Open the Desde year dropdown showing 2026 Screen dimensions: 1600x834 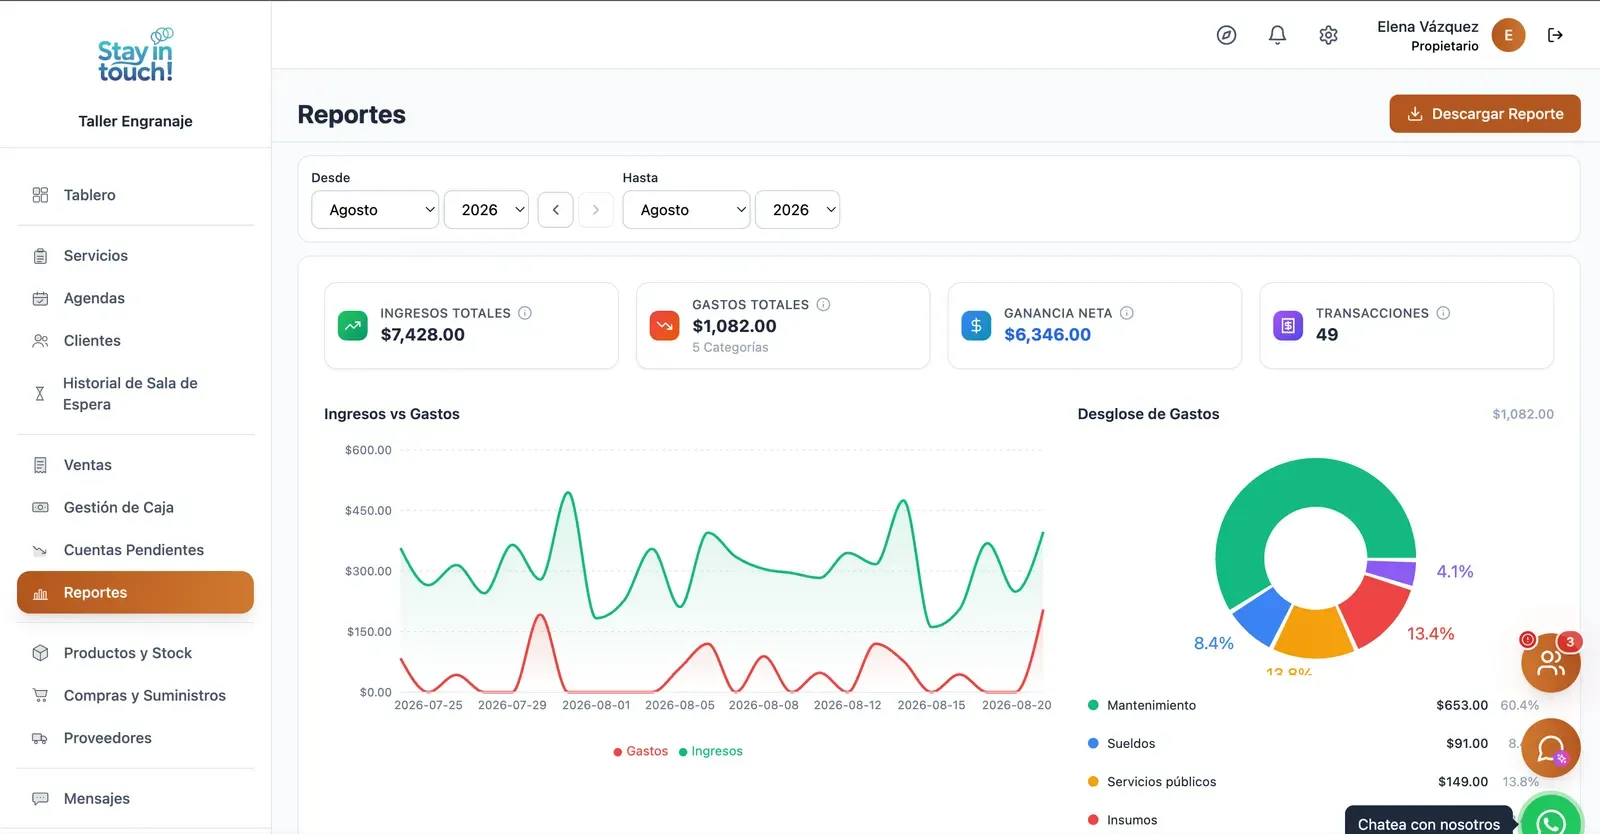pos(486,210)
